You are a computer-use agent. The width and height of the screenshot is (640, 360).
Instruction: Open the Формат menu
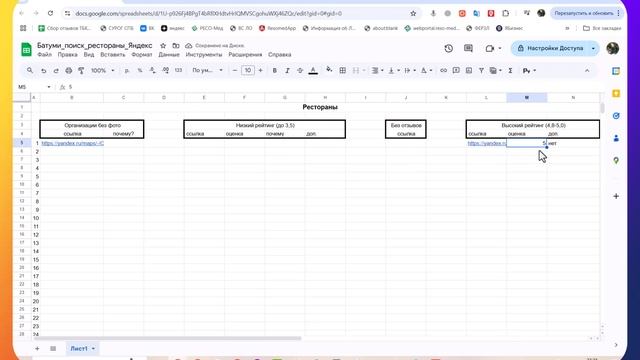click(x=142, y=55)
